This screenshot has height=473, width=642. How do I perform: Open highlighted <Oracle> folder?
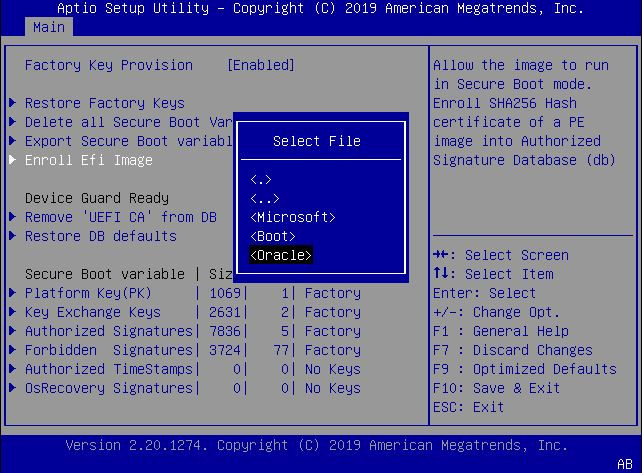pos(281,255)
